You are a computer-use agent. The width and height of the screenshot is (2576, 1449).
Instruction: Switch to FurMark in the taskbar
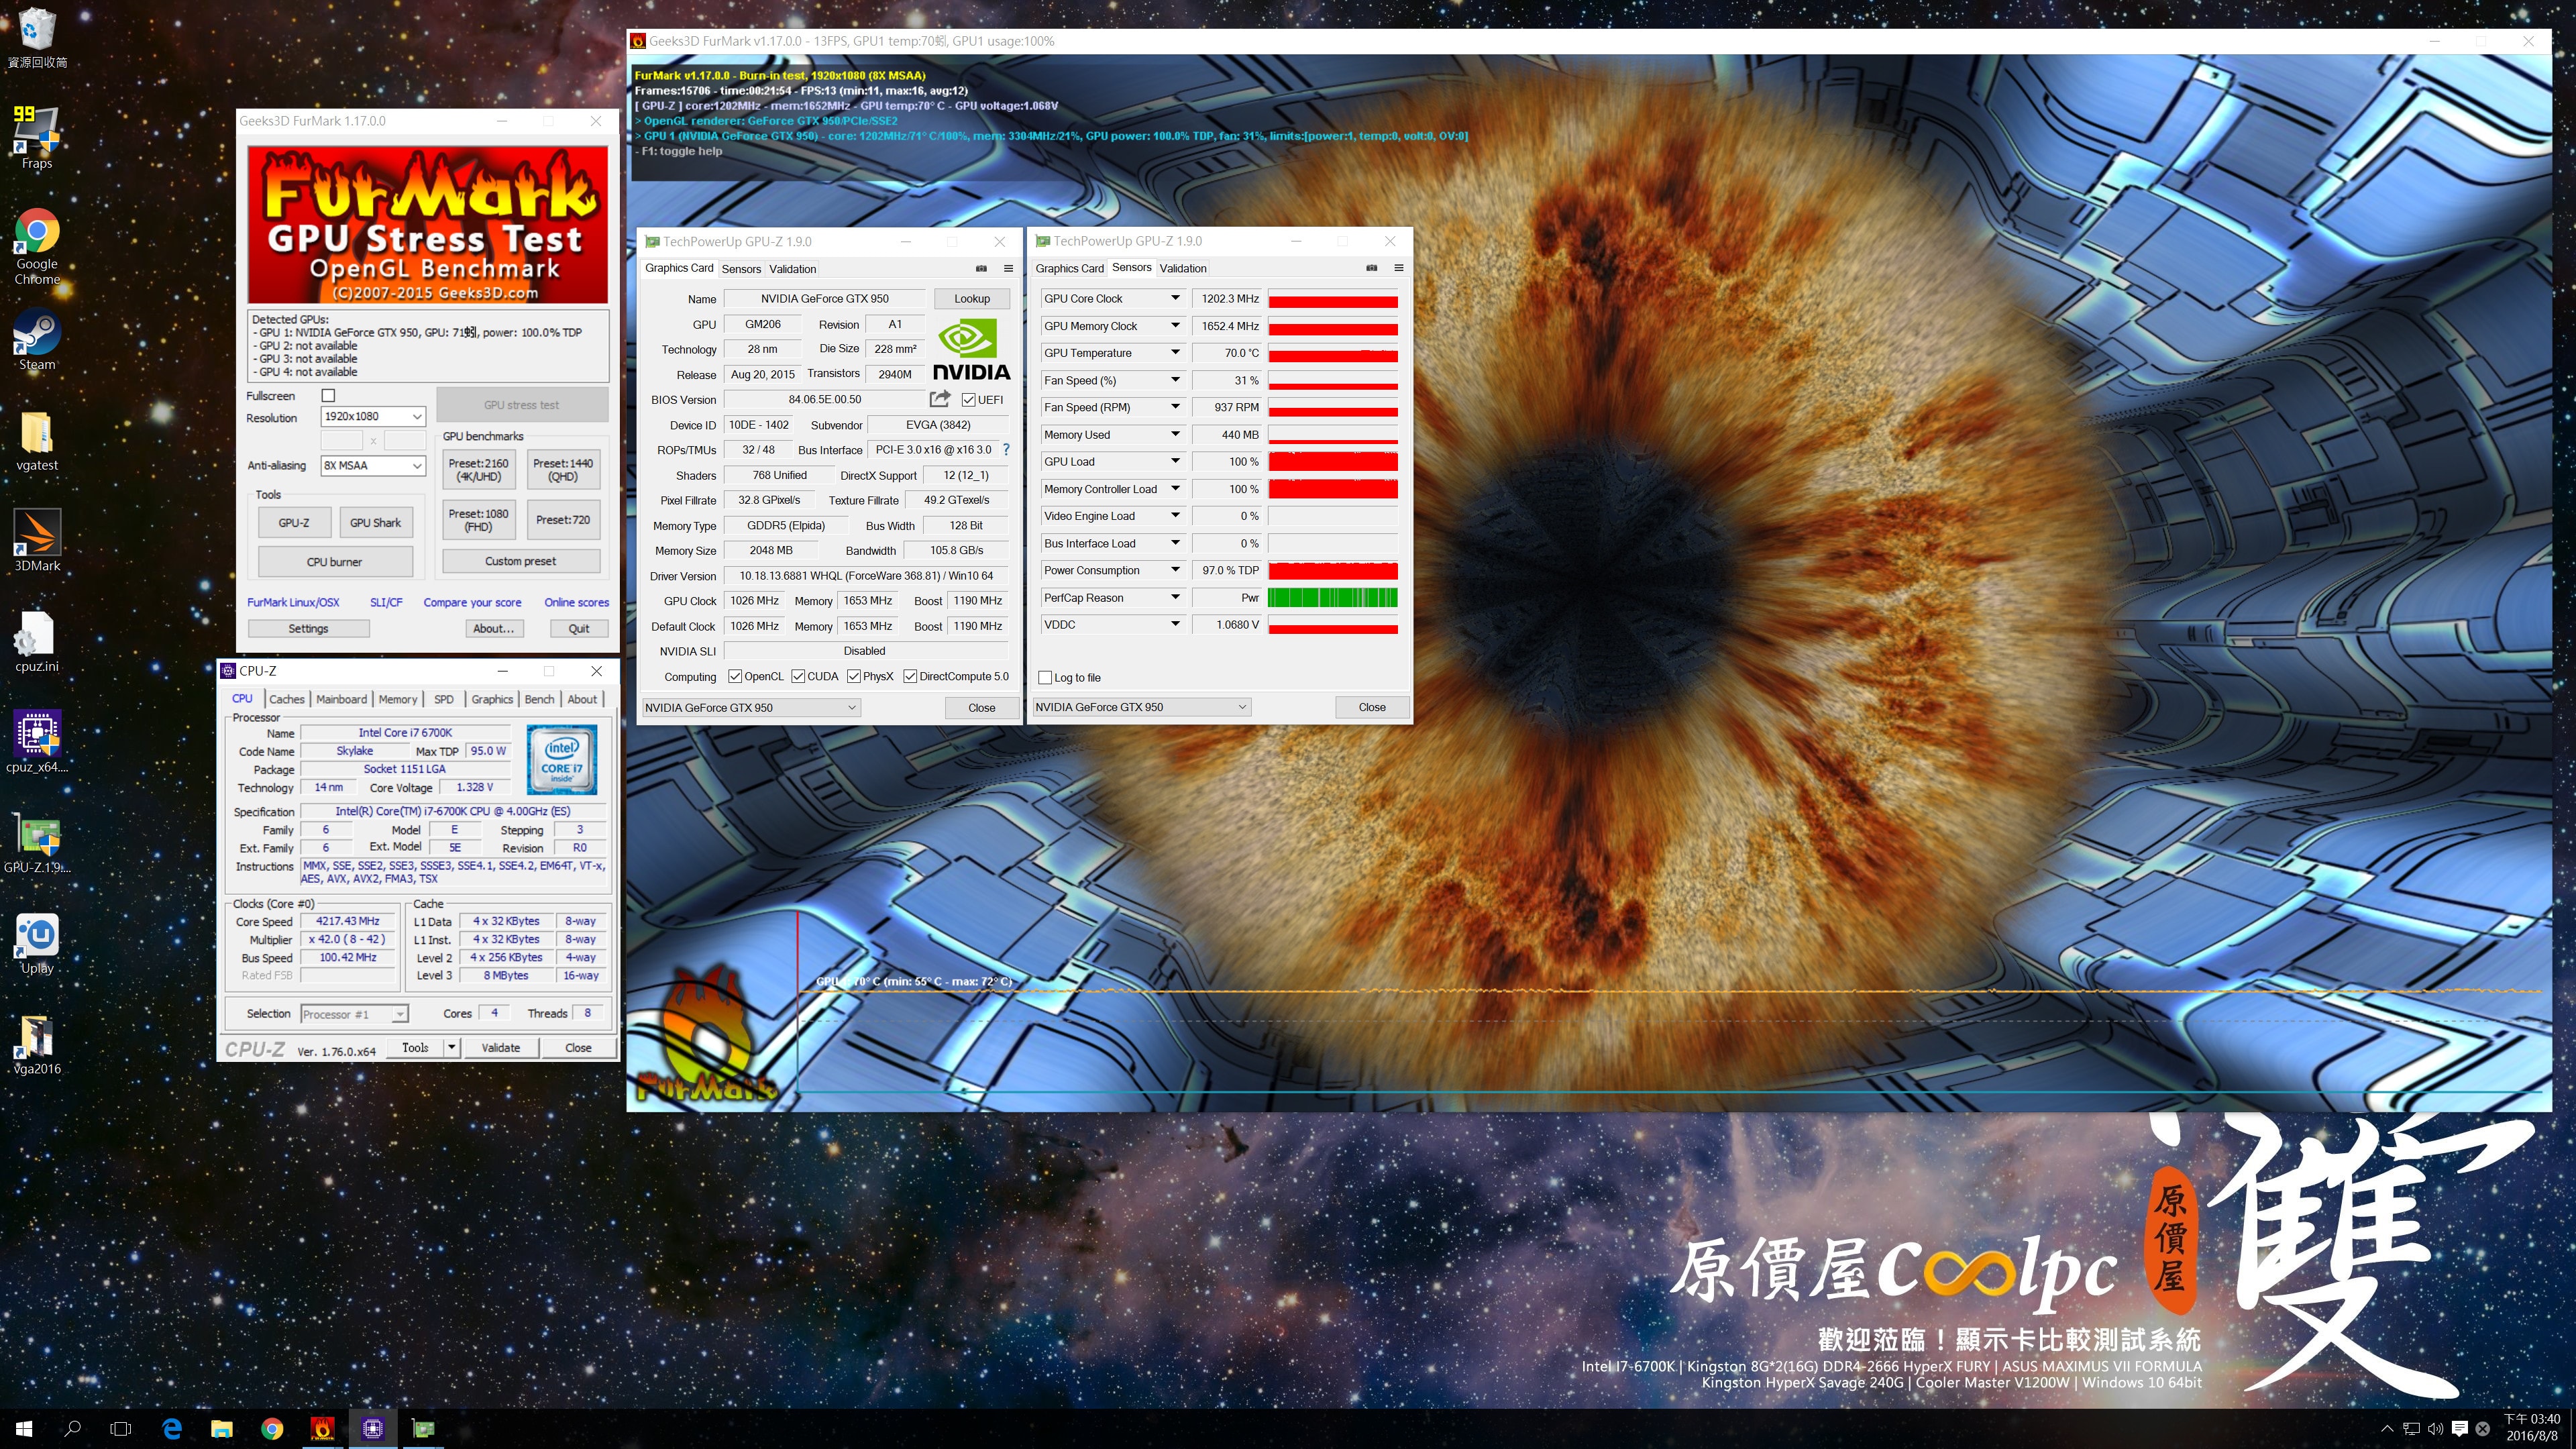click(322, 1428)
